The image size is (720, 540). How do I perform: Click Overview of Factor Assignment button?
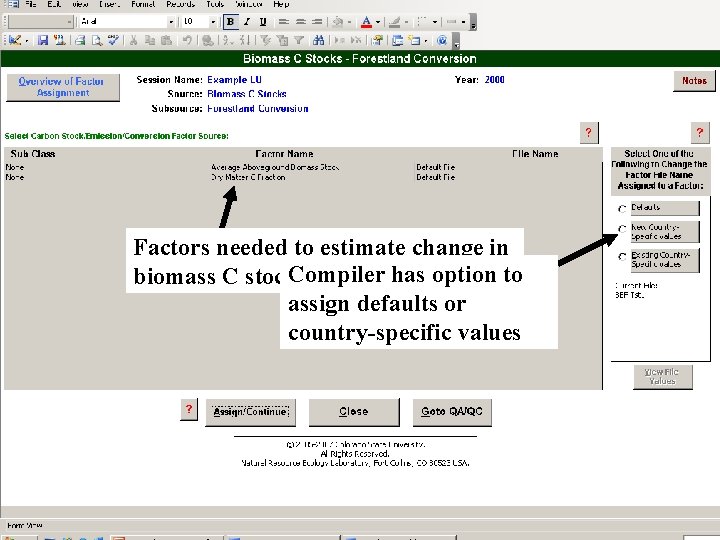coord(63,87)
